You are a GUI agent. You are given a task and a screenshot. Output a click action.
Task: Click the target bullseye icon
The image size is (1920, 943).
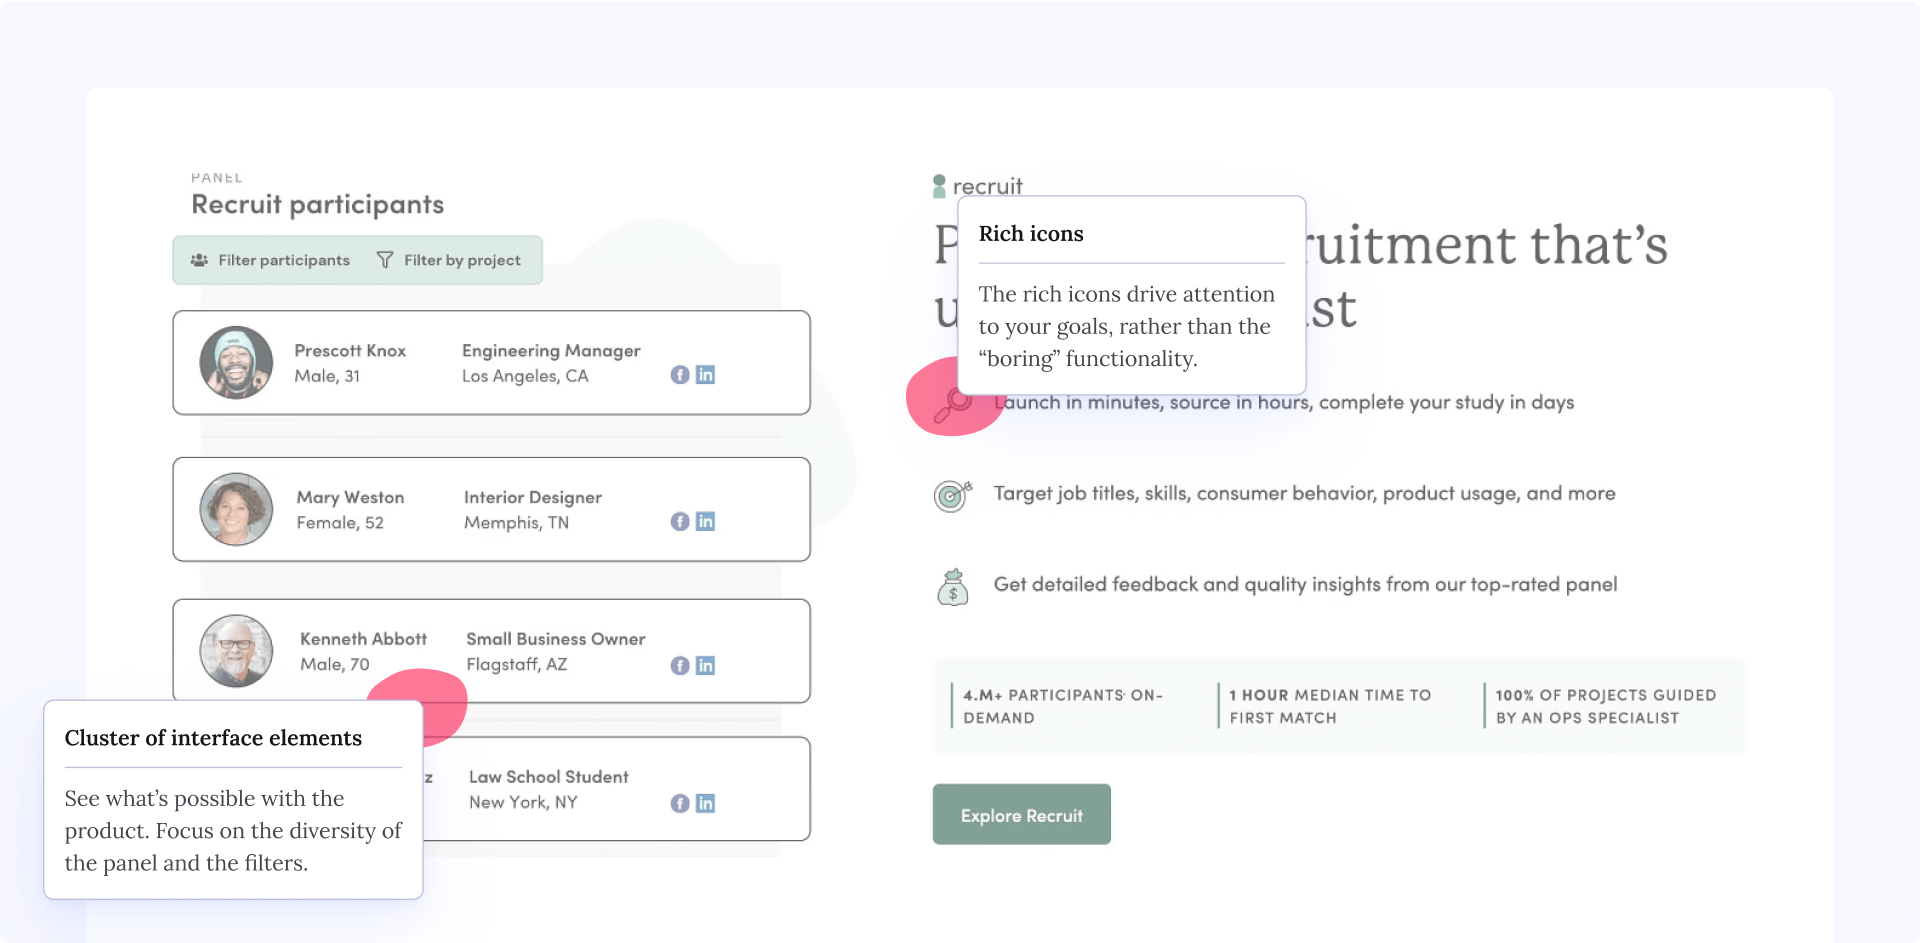(952, 495)
